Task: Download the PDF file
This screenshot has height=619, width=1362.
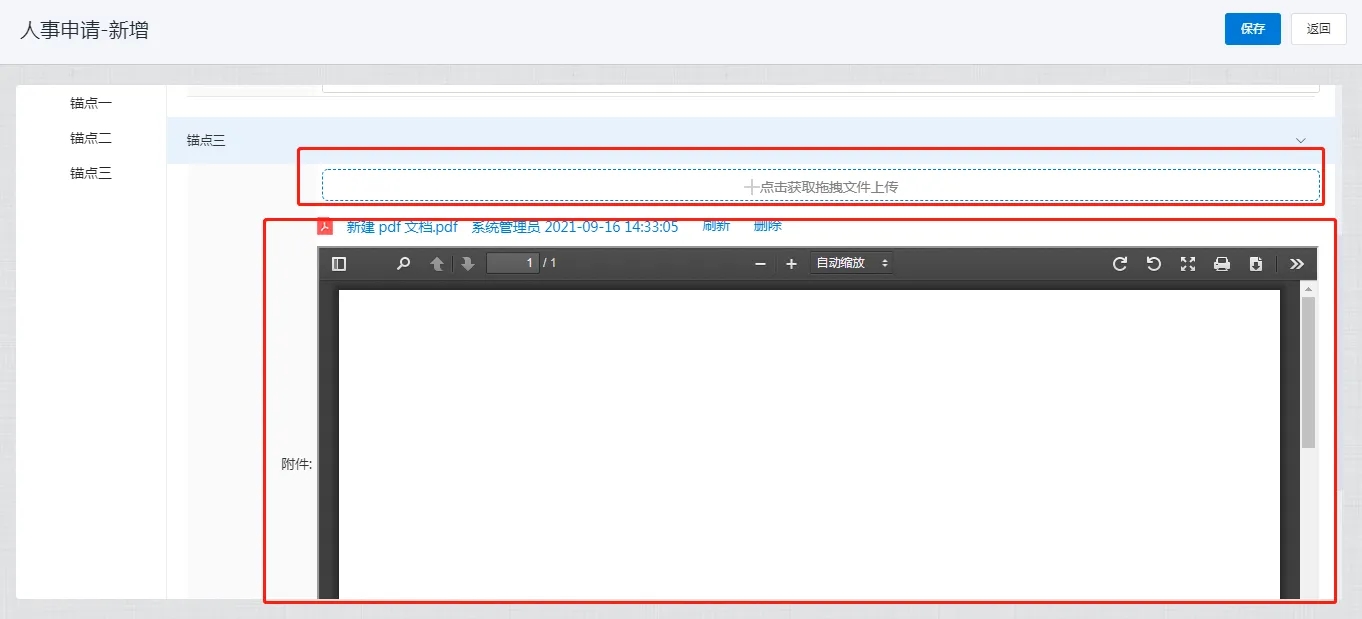Action: (x=1256, y=264)
